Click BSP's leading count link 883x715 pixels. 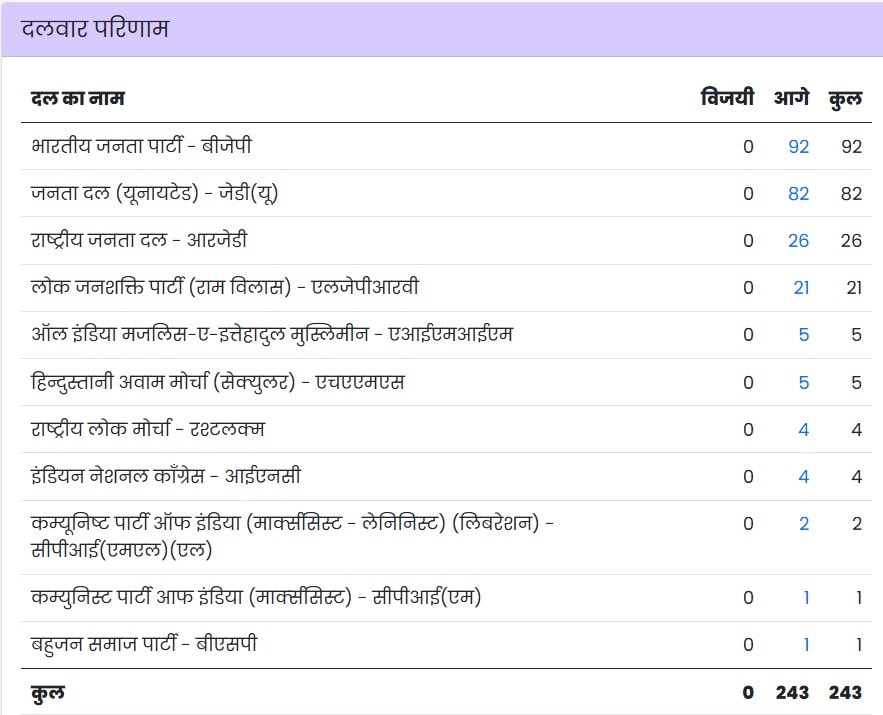coord(806,645)
